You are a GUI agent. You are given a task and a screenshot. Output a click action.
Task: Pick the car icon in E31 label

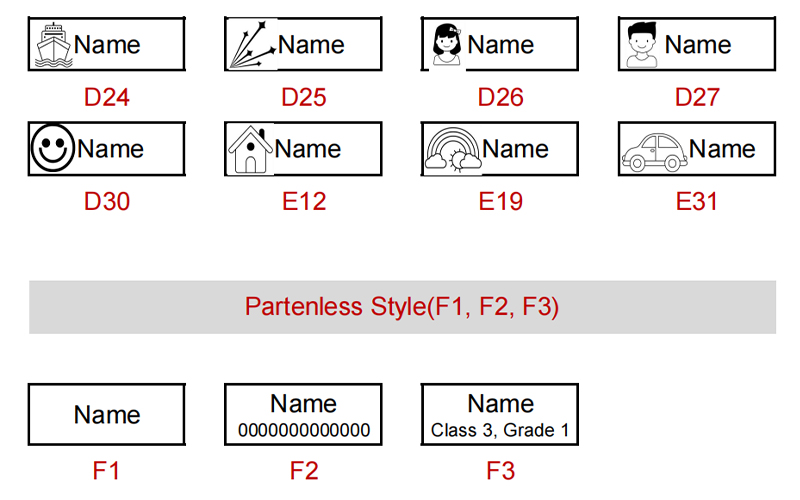pyautogui.click(x=654, y=152)
